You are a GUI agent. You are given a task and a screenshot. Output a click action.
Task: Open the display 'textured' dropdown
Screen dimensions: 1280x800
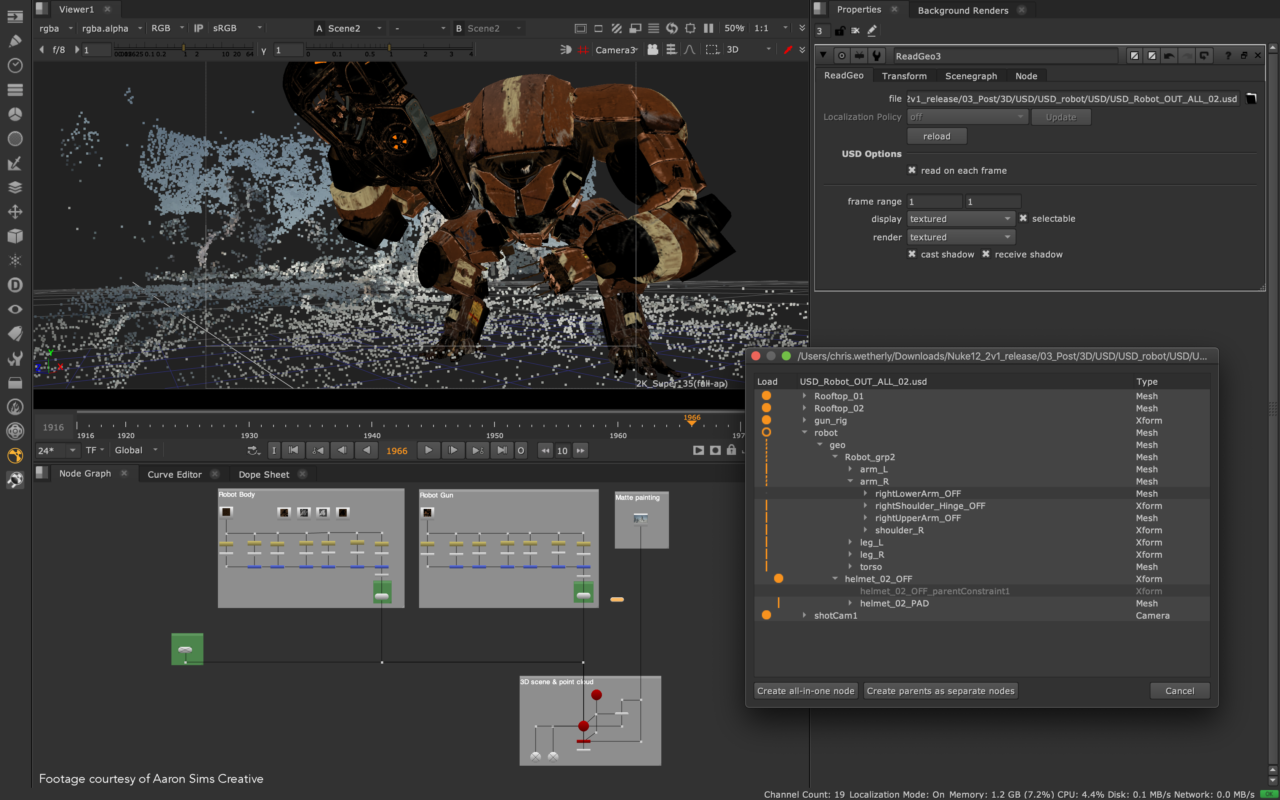click(960, 218)
